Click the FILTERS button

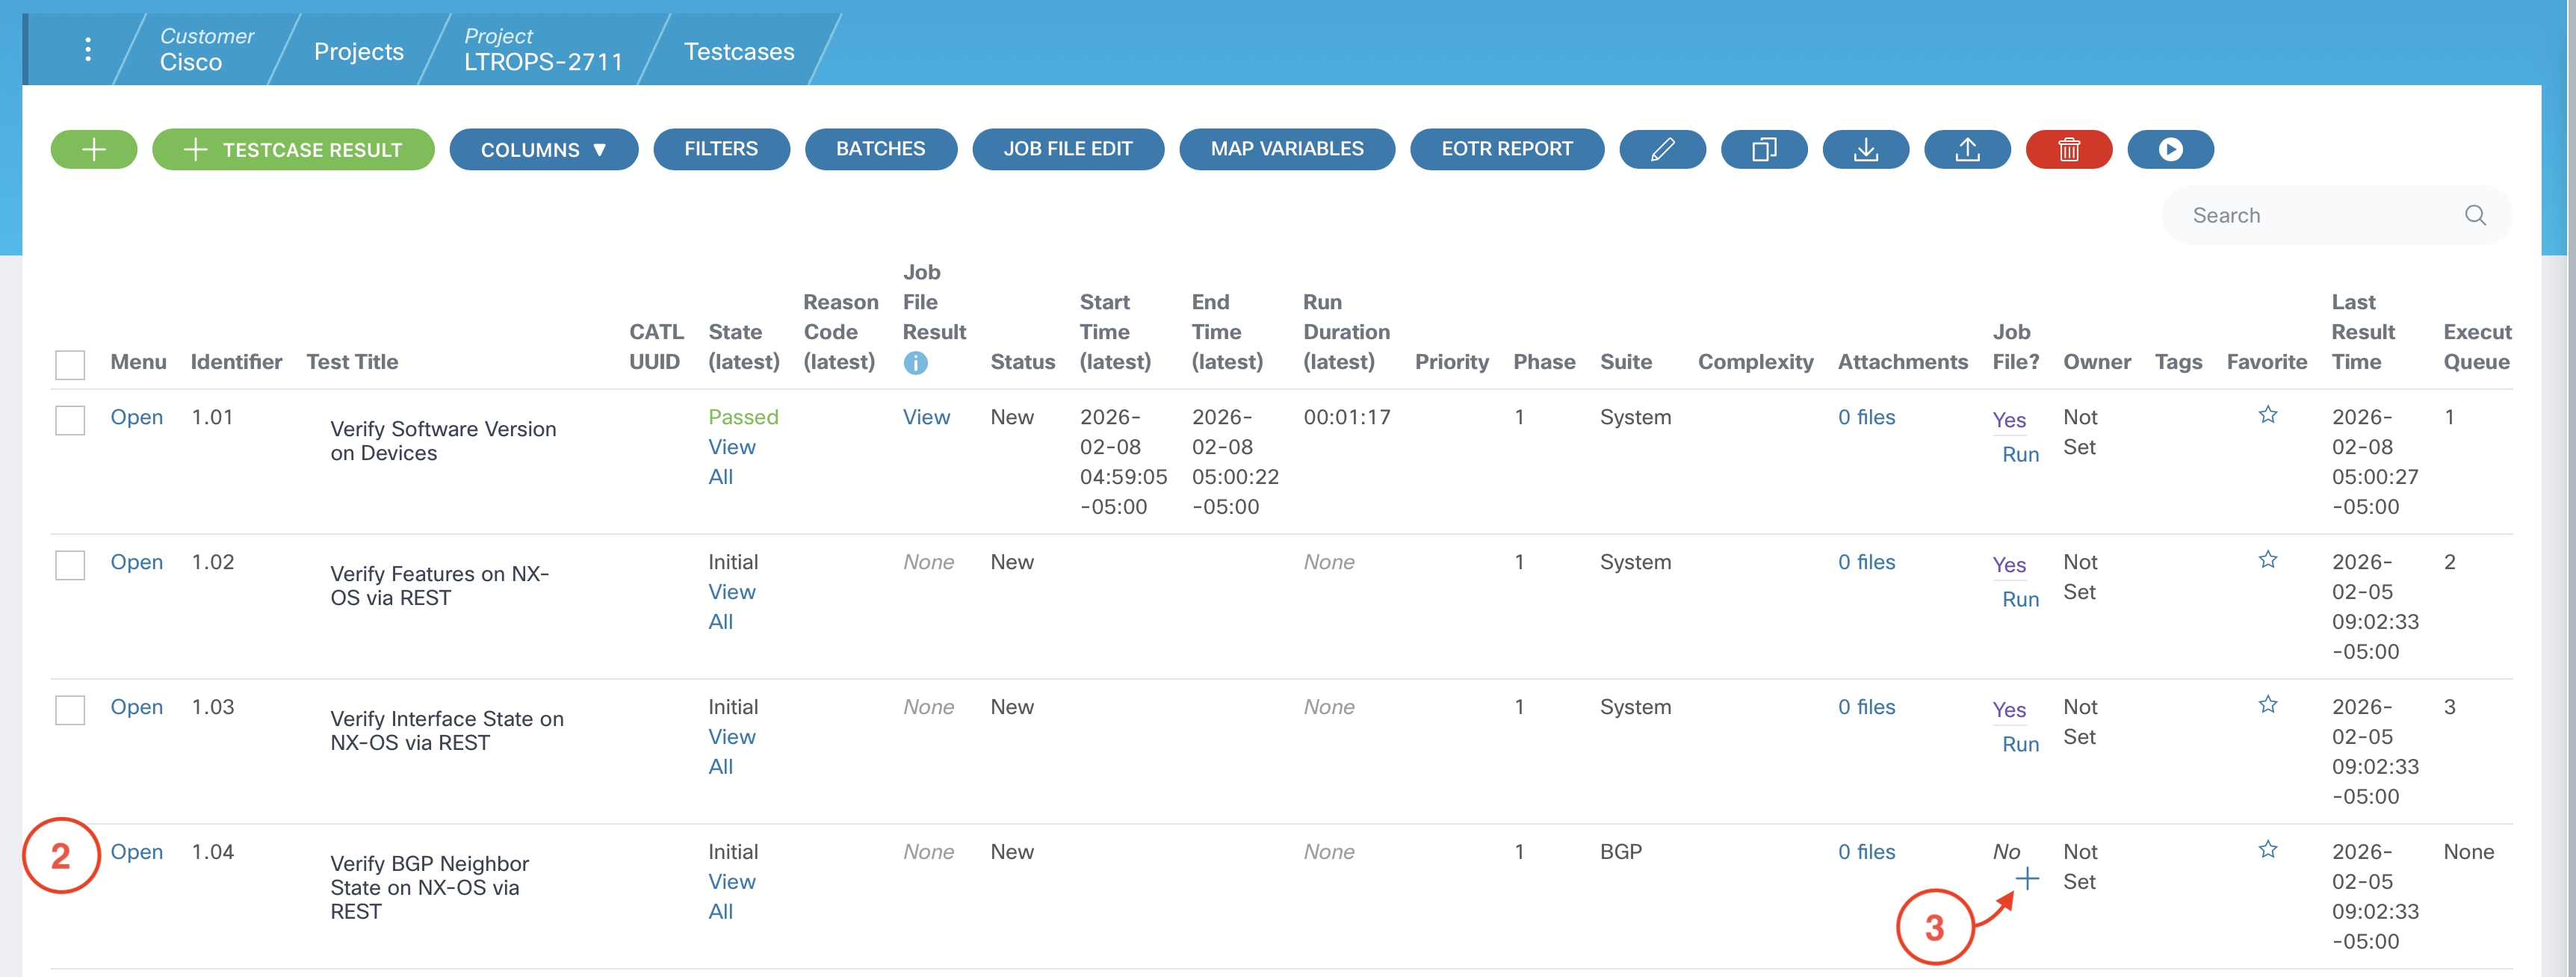coord(720,149)
